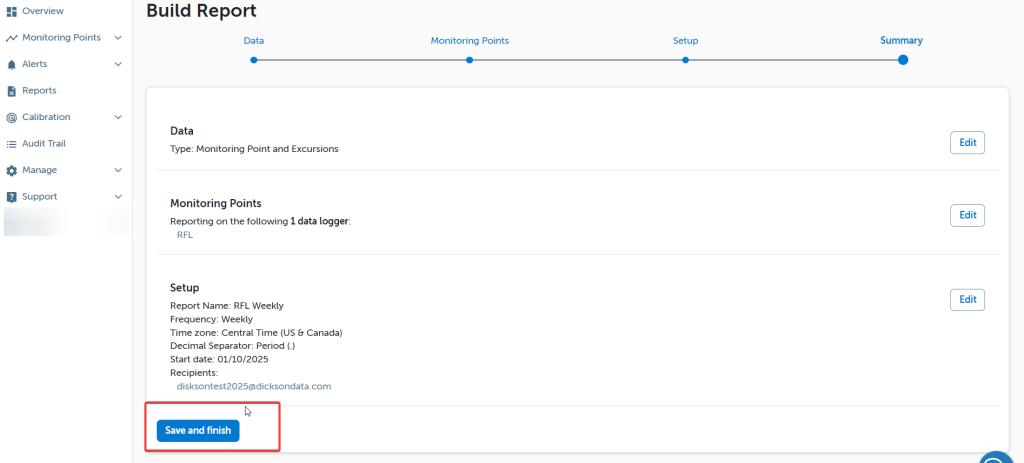Image resolution: width=1024 pixels, height=463 pixels.
Task: Click the Alerts bell icon
Action: pyautogui.click(x=12, y=64)
